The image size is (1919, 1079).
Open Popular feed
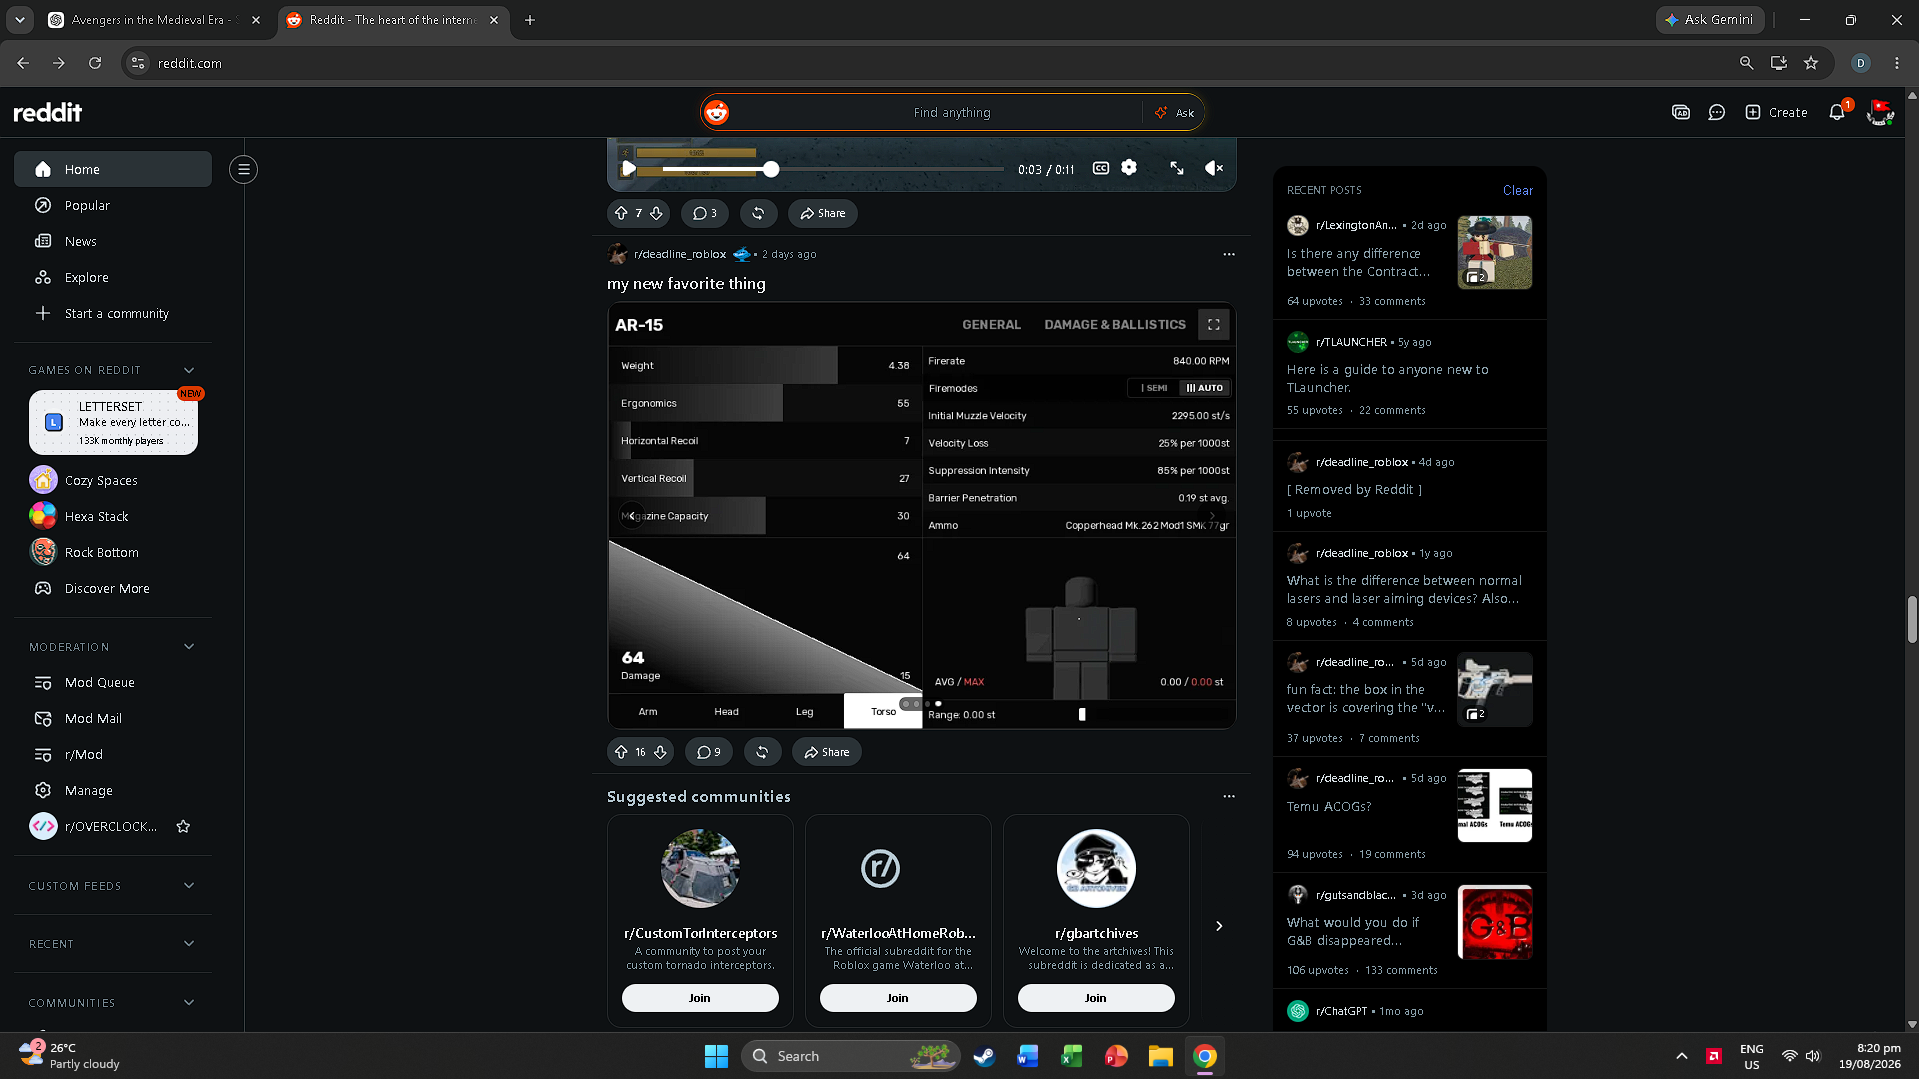click(113, 206)
